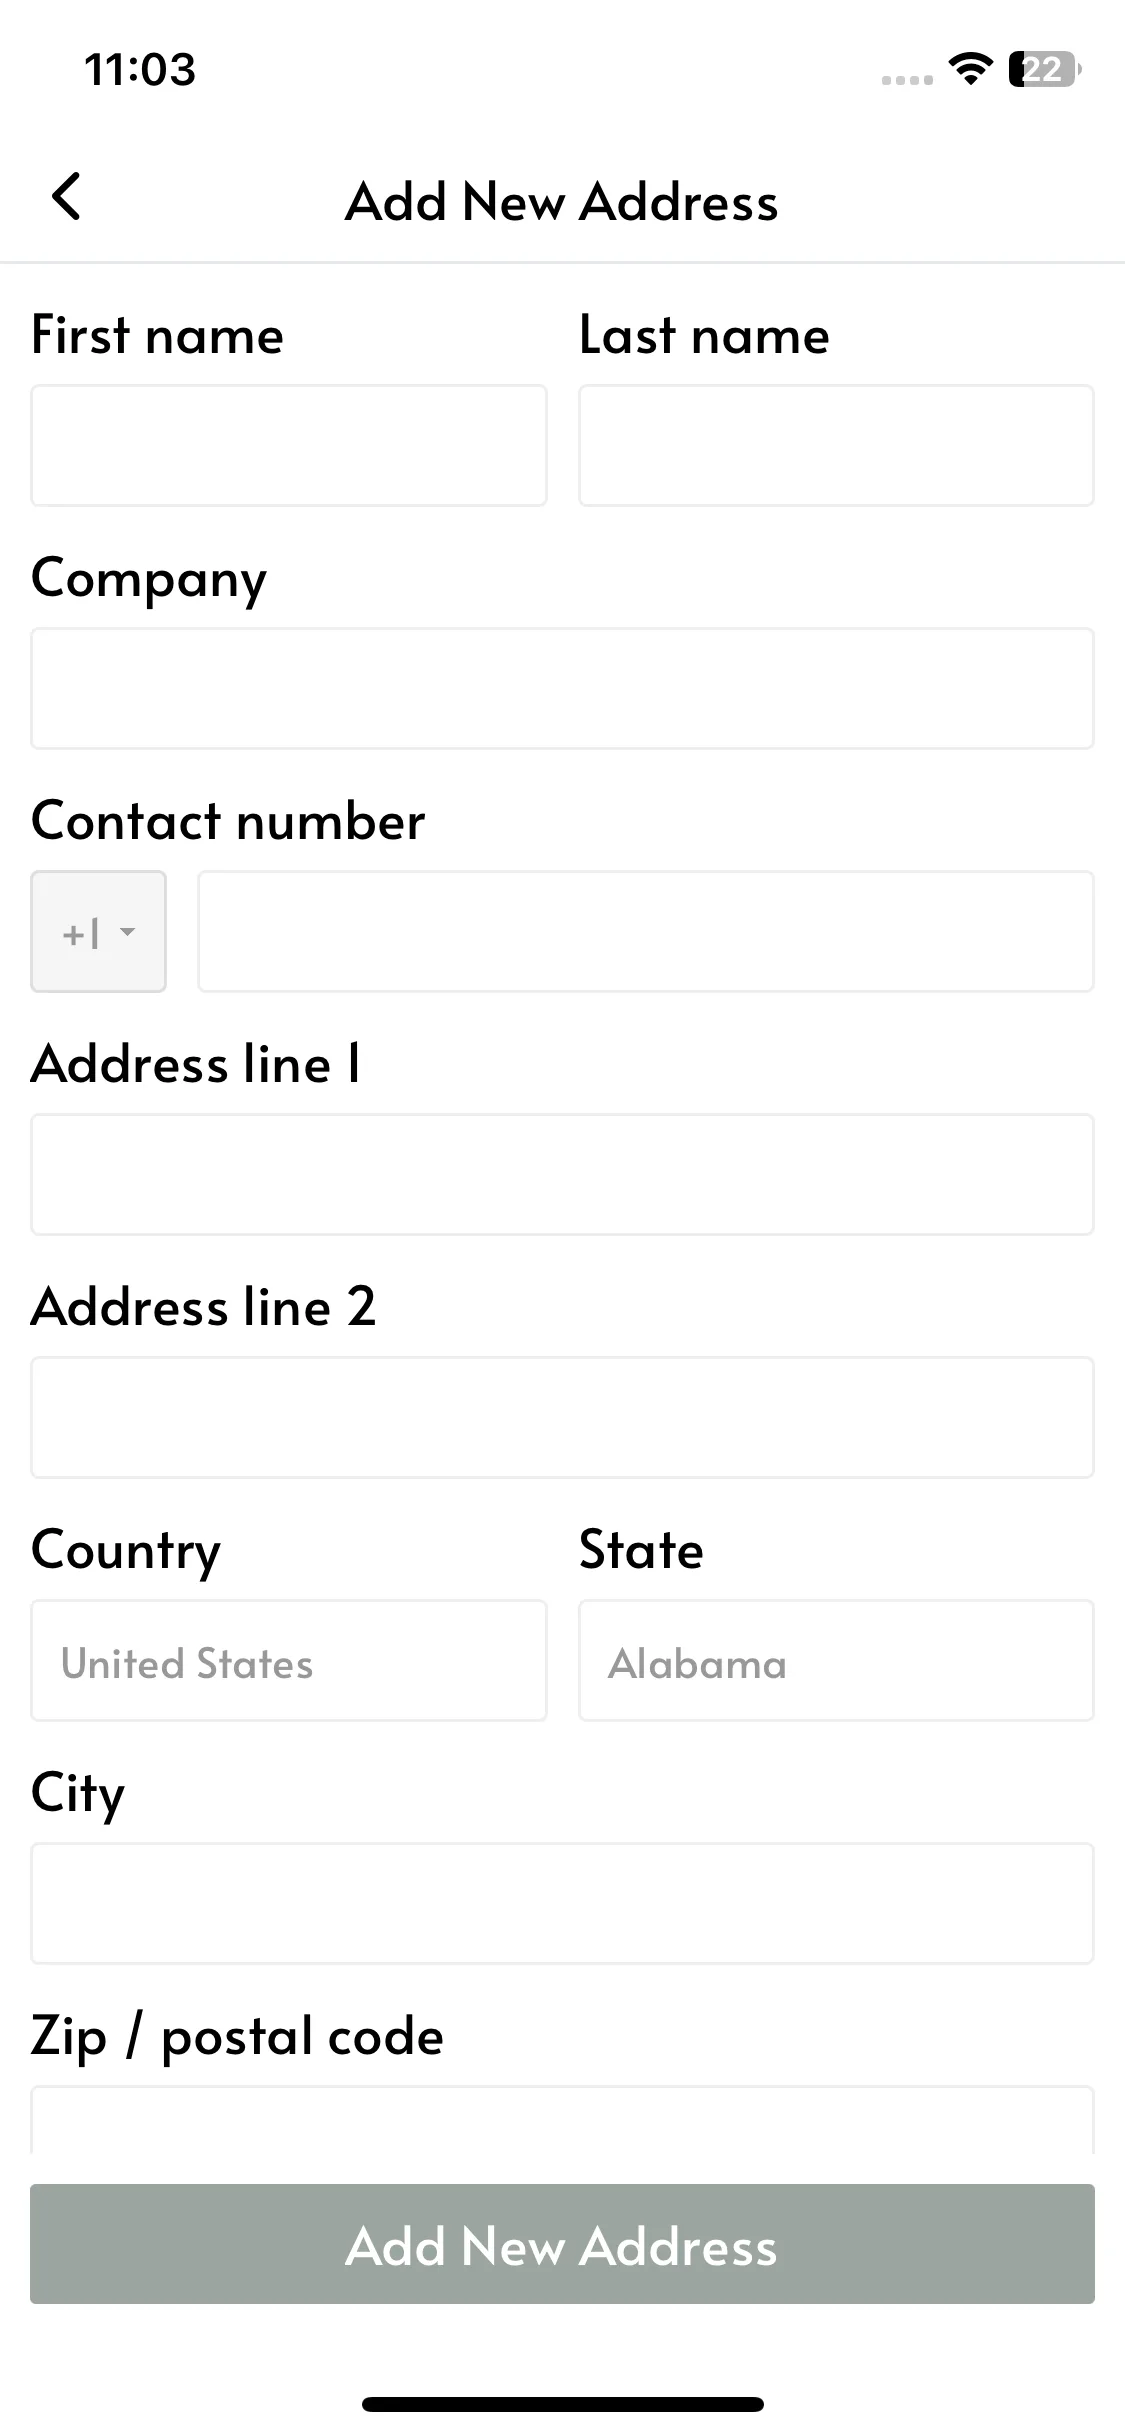1125x2436 pixels.
Task: Click the Add New Address button
Action: click(x=562, y=2244)
